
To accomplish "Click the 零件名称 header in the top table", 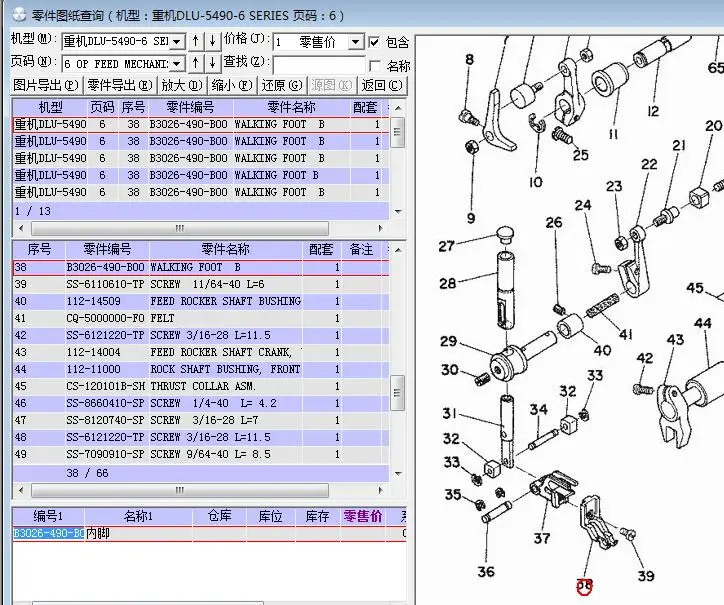I will click(292, 107).
